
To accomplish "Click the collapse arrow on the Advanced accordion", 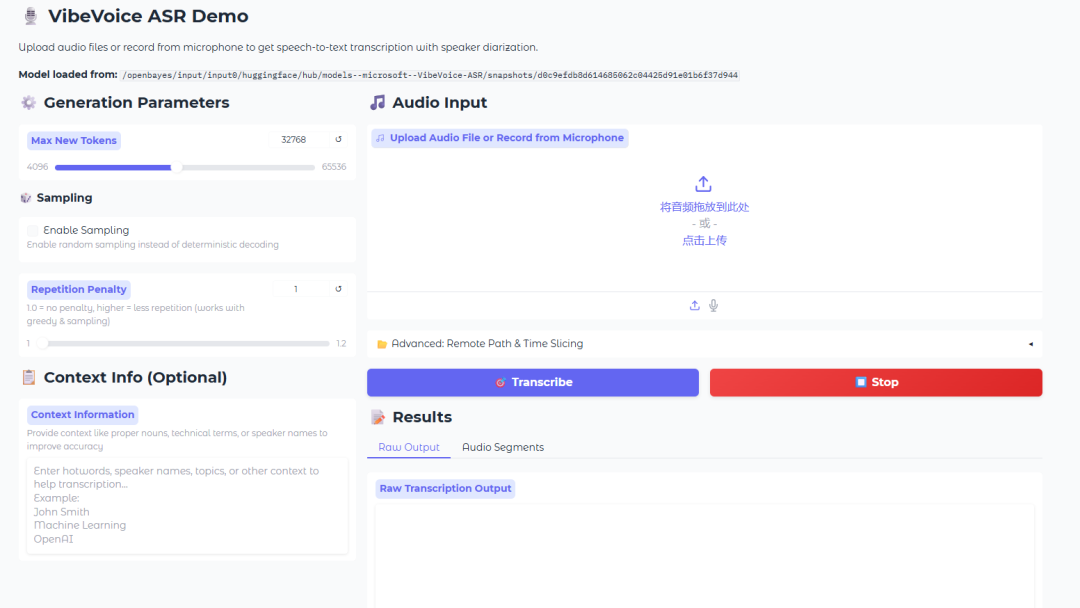I will point(1030,344).
